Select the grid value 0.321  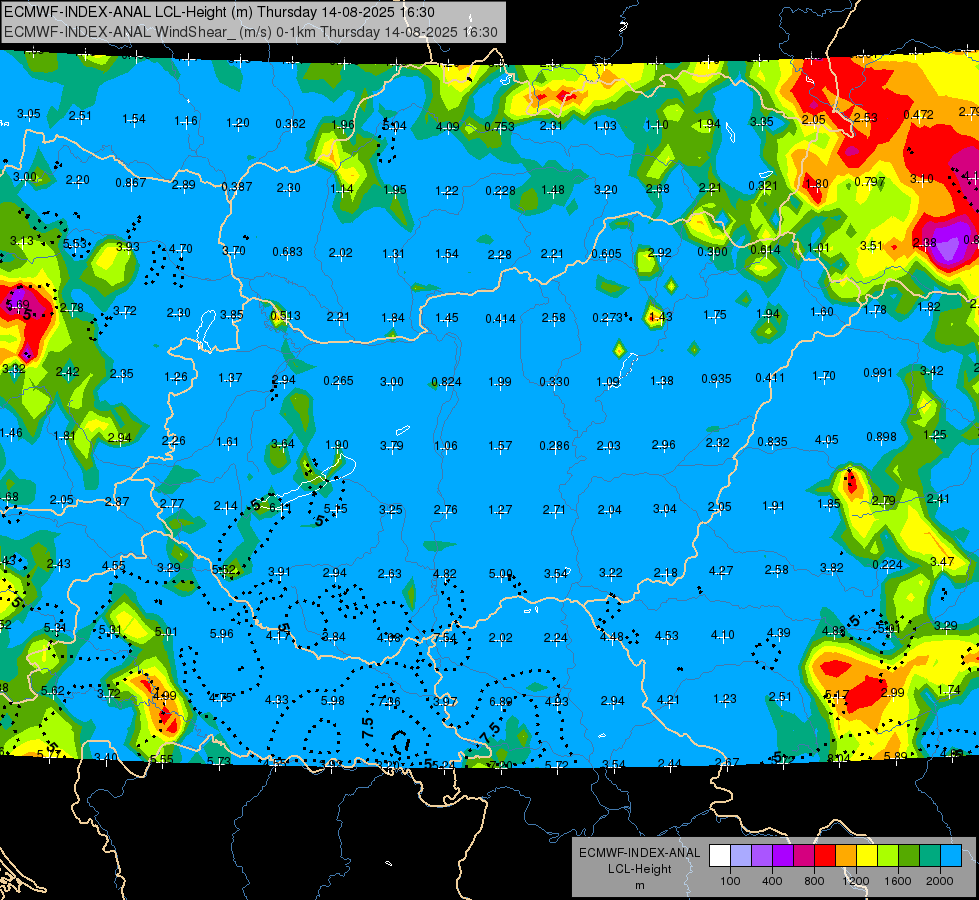coord(763,185)
